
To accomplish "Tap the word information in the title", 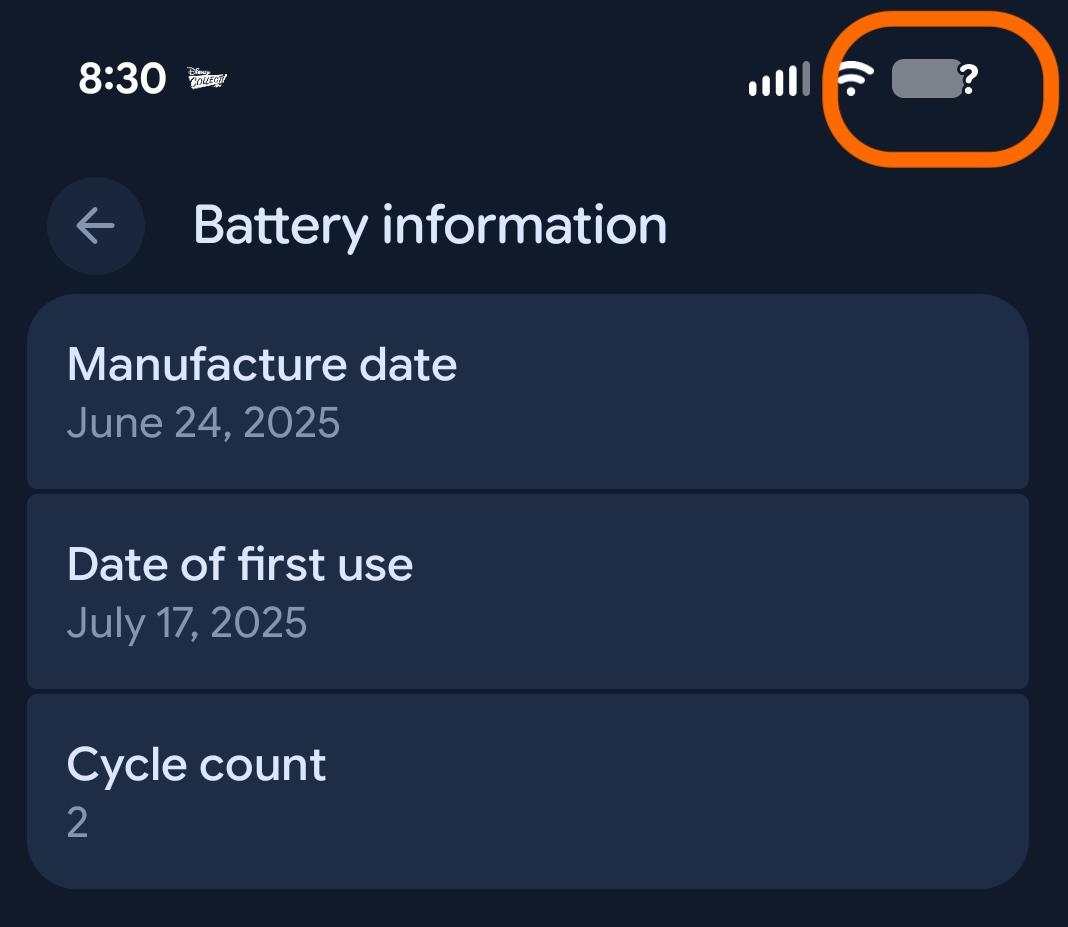I will click(x=525, y=225).
